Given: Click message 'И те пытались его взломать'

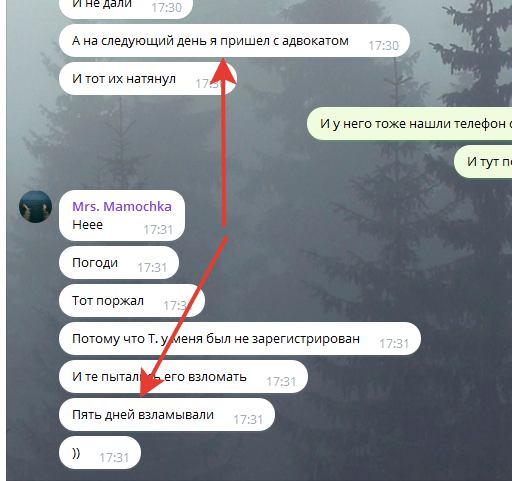Looking at the screenshot, I should click(x=183, y=377).
